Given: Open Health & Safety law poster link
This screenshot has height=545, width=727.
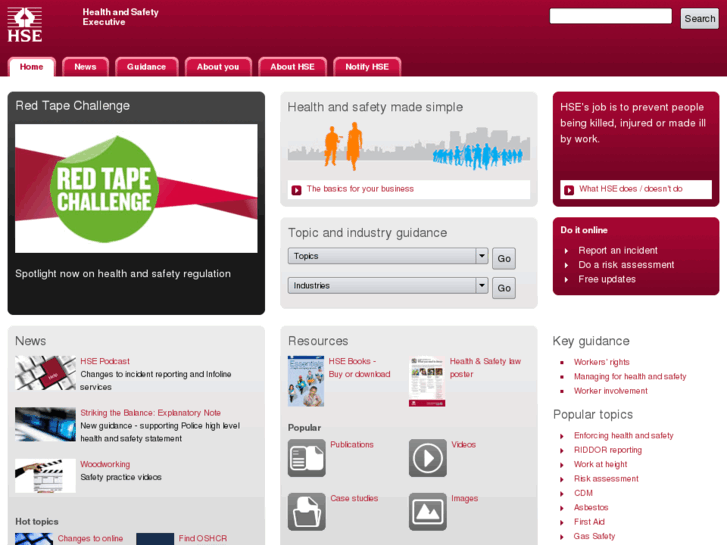Looking at the screenshot, I should coord(485,367).
